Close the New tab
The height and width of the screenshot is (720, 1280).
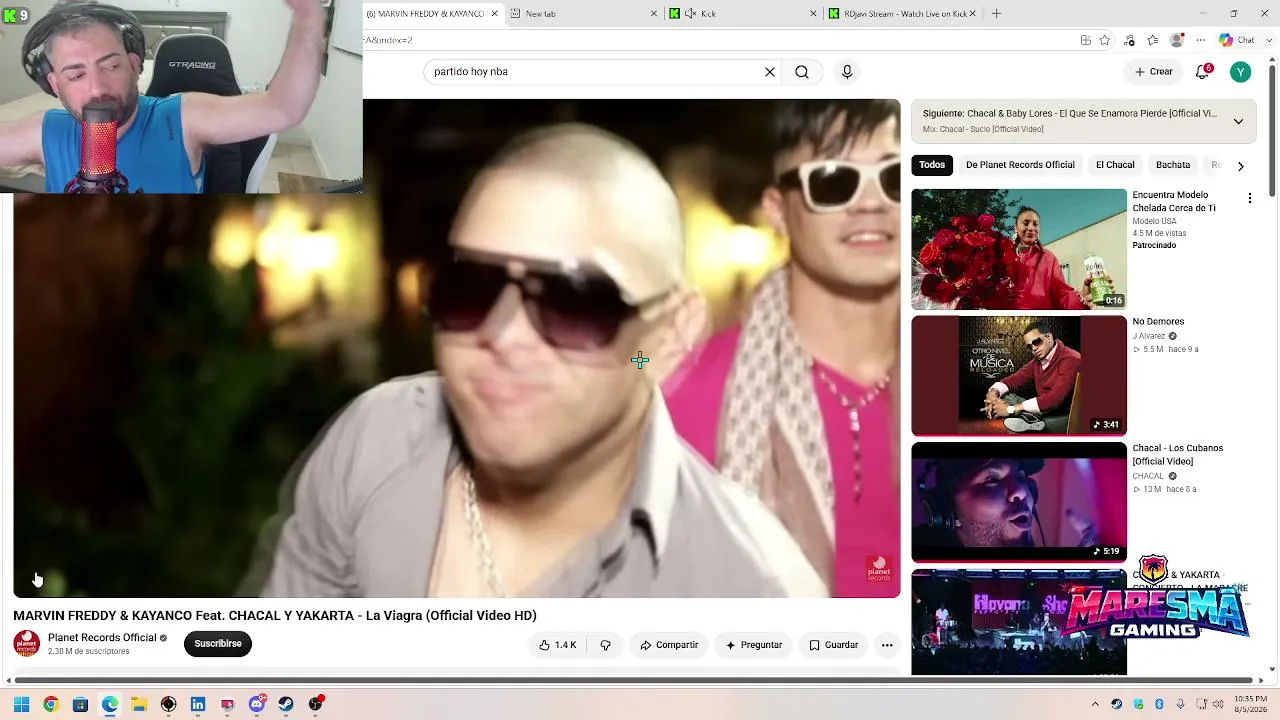654,14
